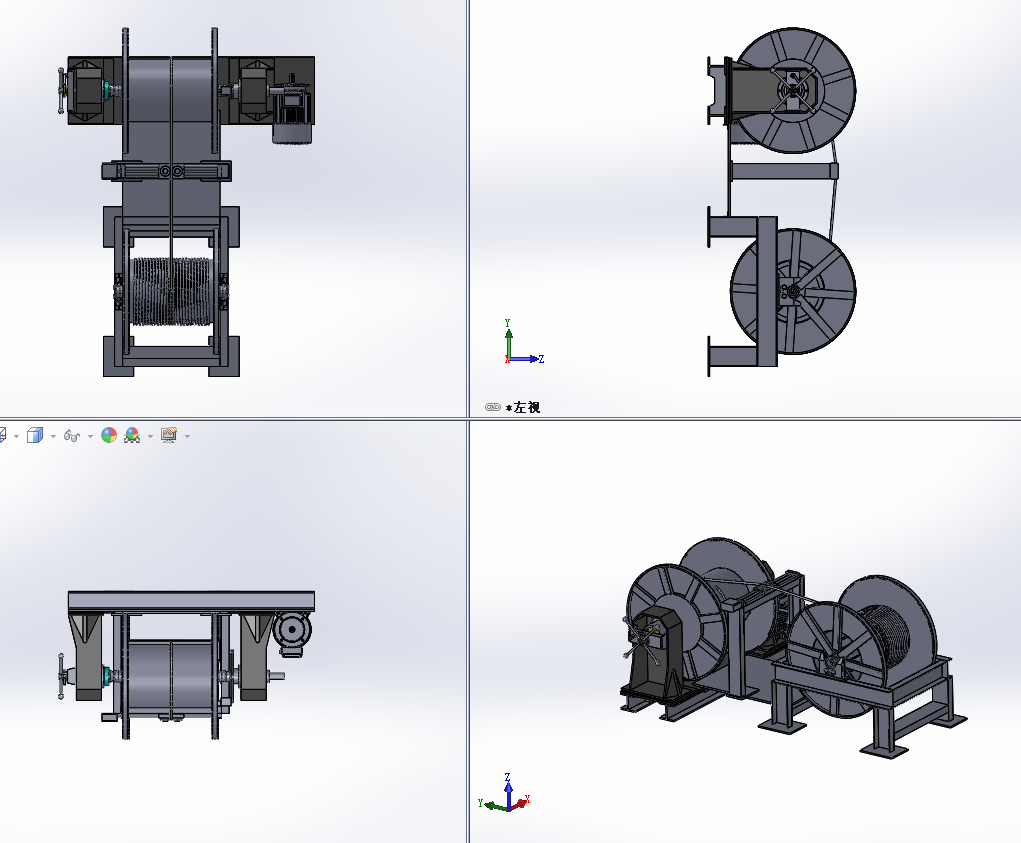1021x843 pixels.
Task: Click the Hide/Show Items glasses icon
Action: tap(72, 435)
